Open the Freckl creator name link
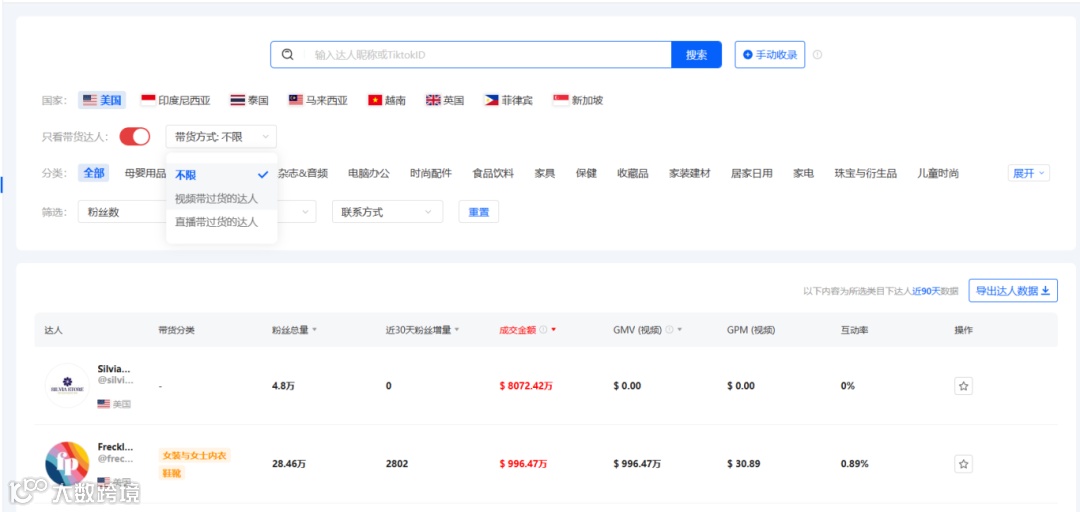 116,447
